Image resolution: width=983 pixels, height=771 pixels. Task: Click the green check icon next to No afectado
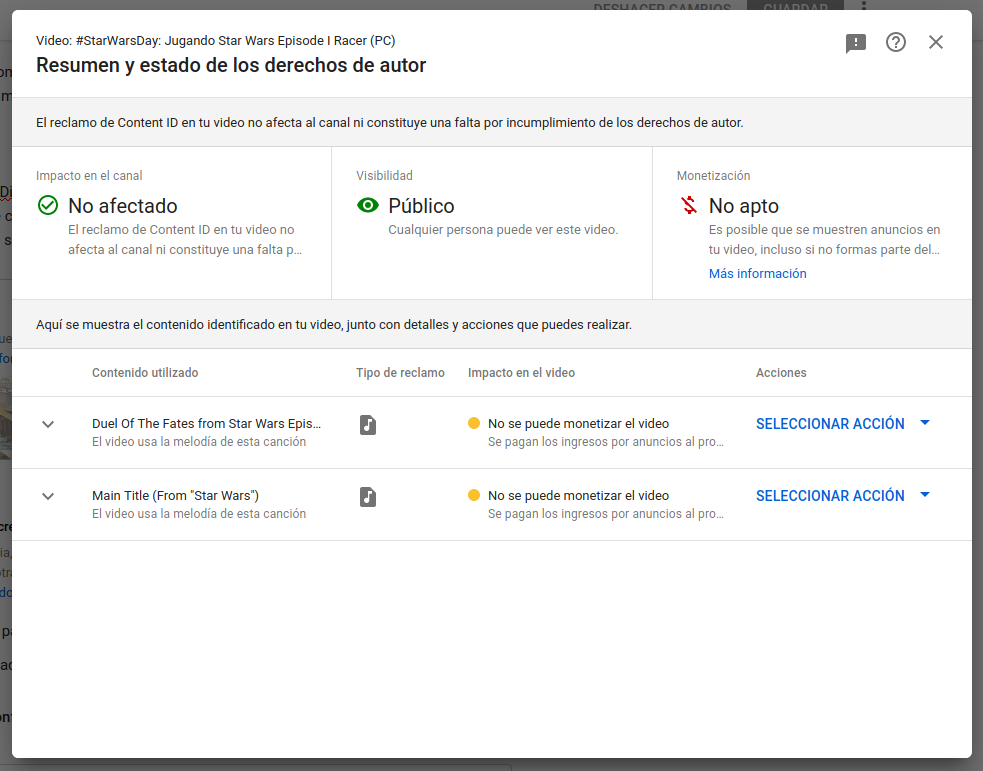pos(46,205)
